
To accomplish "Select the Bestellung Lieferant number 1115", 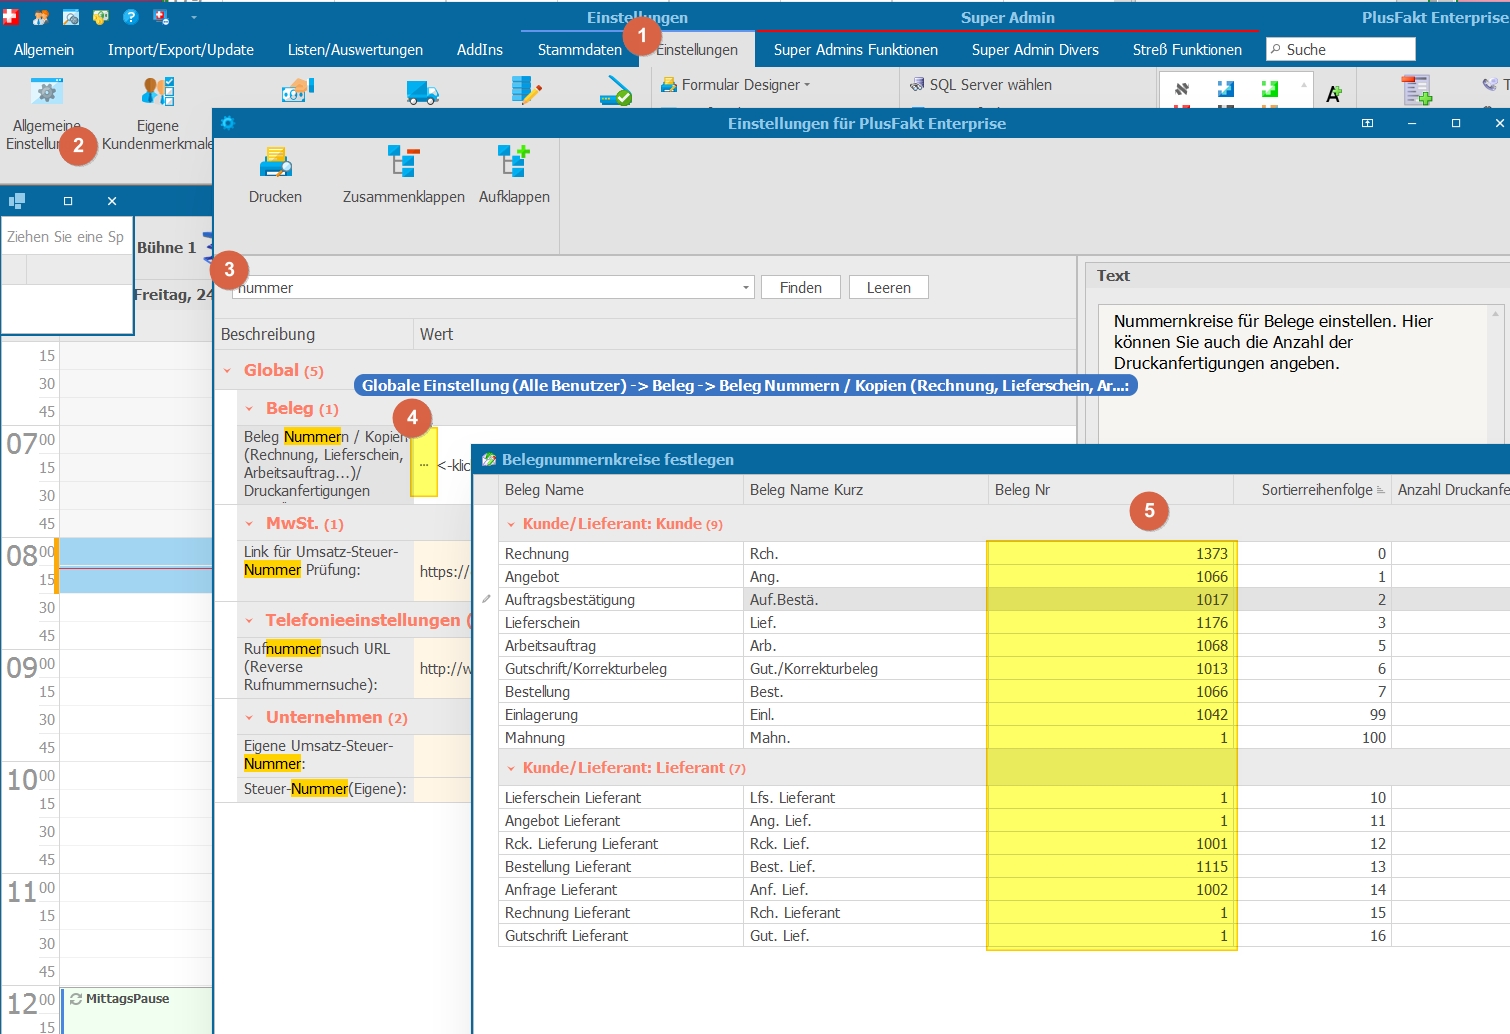I will [x=1111, y=867].
